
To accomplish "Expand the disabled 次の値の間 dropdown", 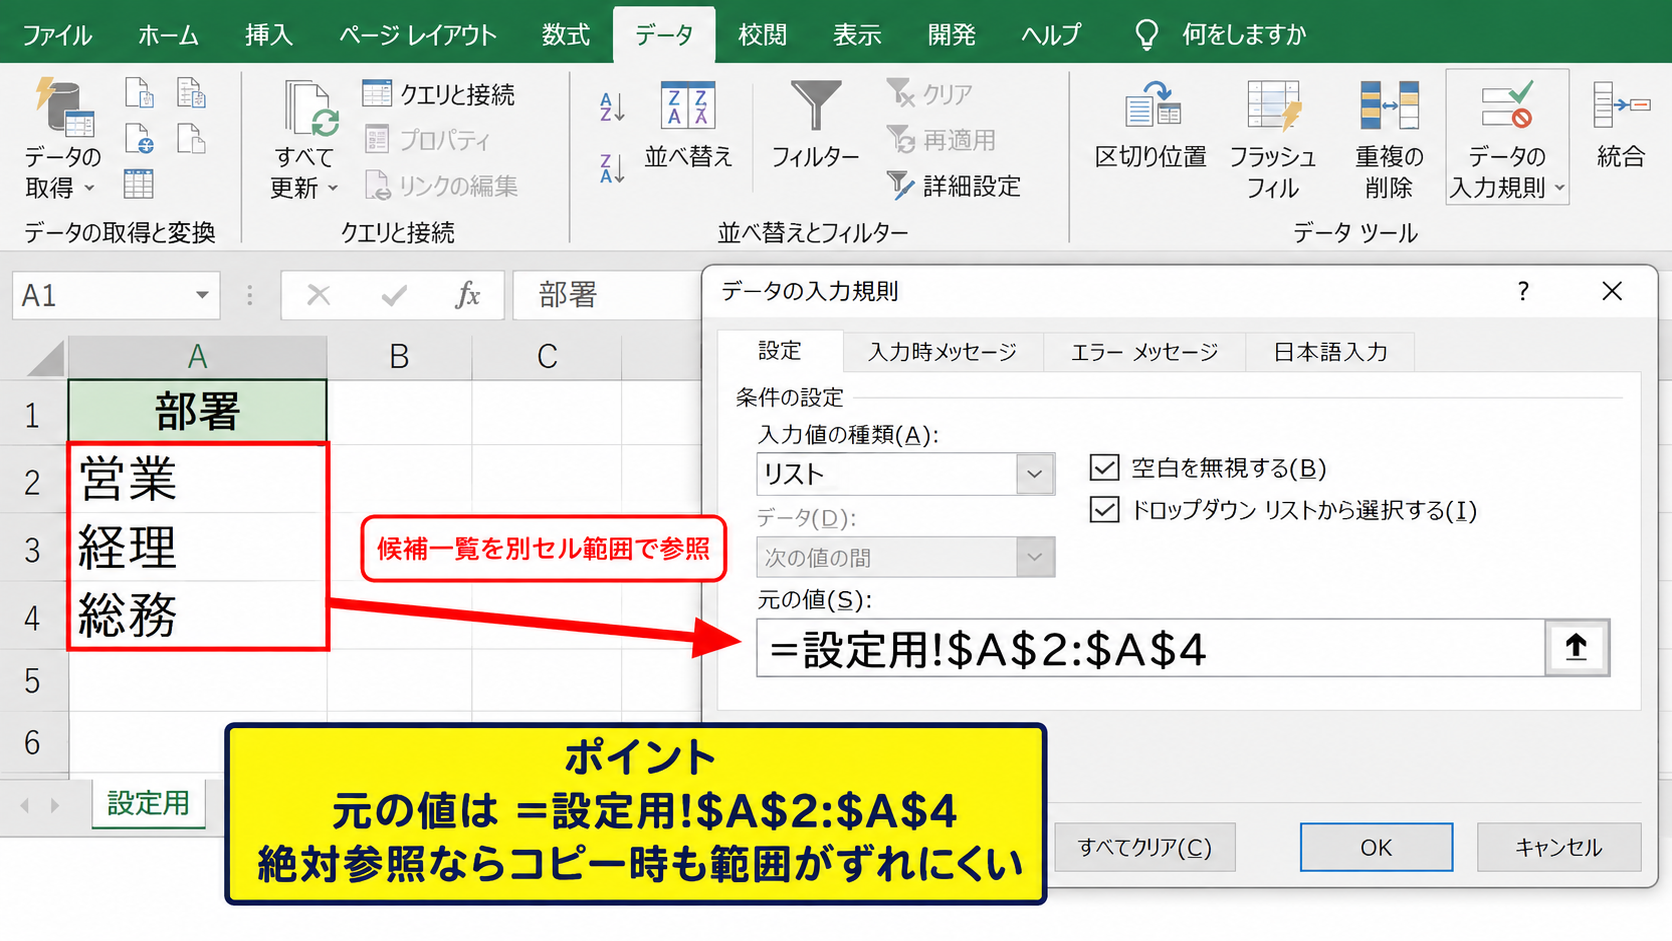I will pos(1035,557).
